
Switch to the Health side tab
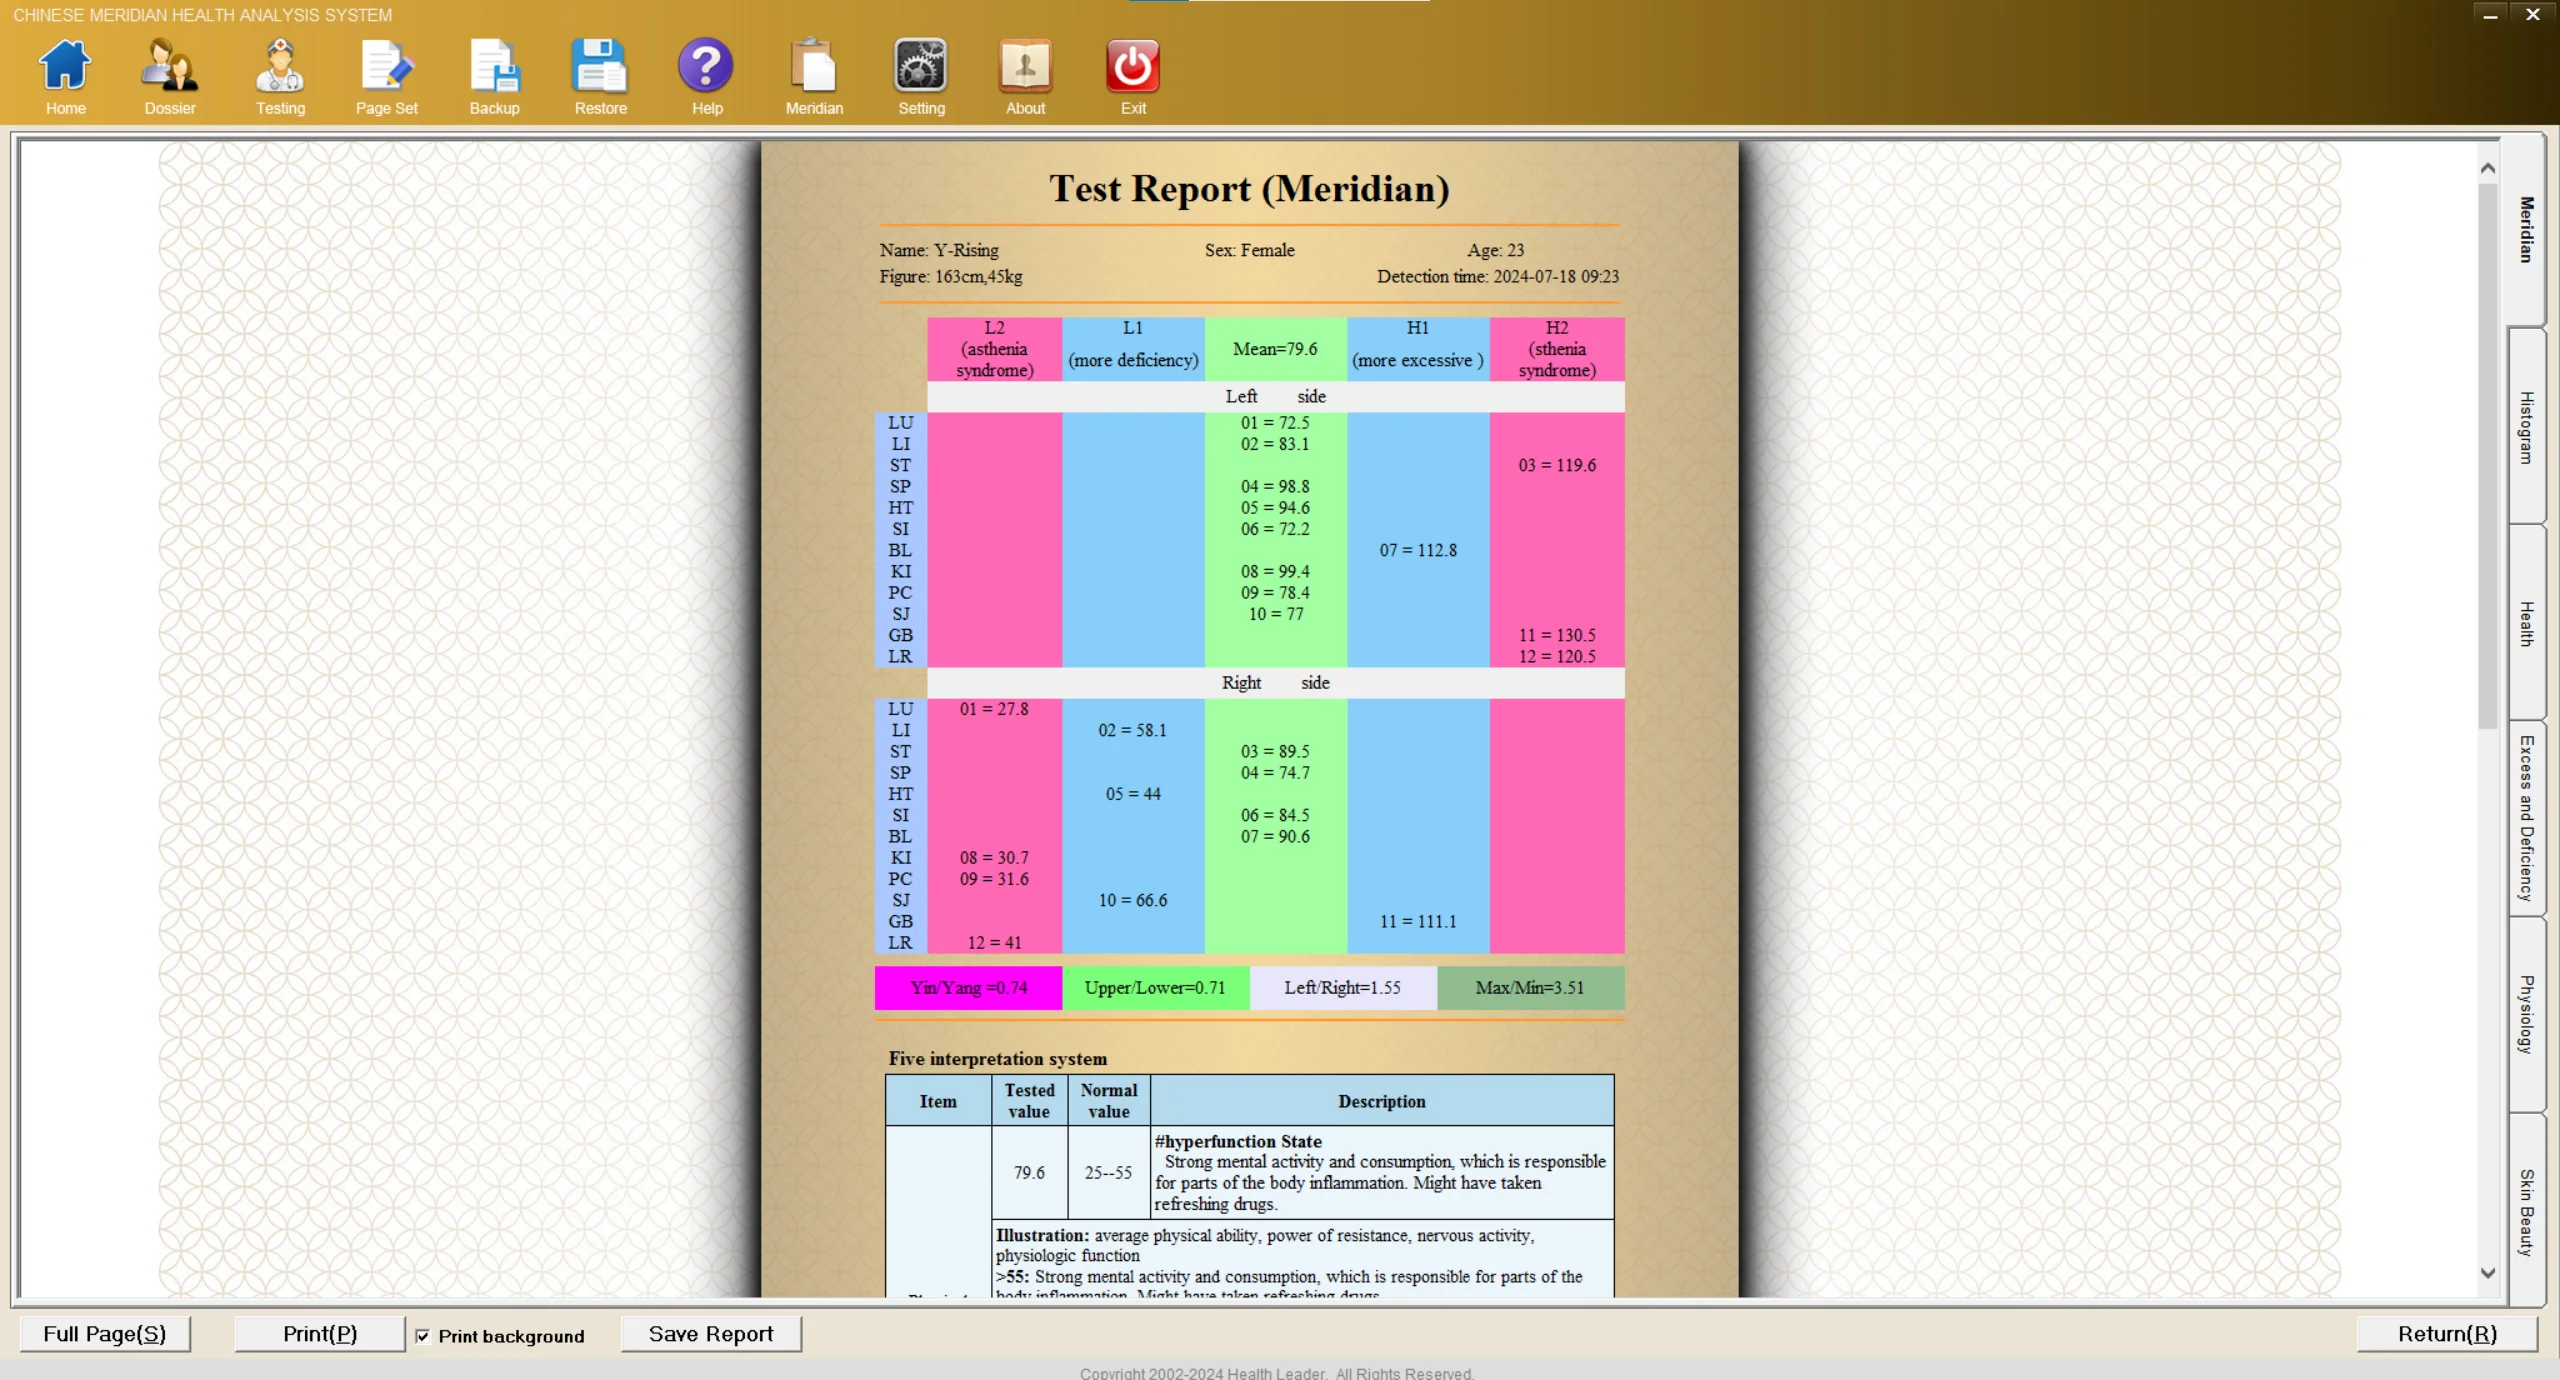pyautogui.click(x=2526, y=623)
